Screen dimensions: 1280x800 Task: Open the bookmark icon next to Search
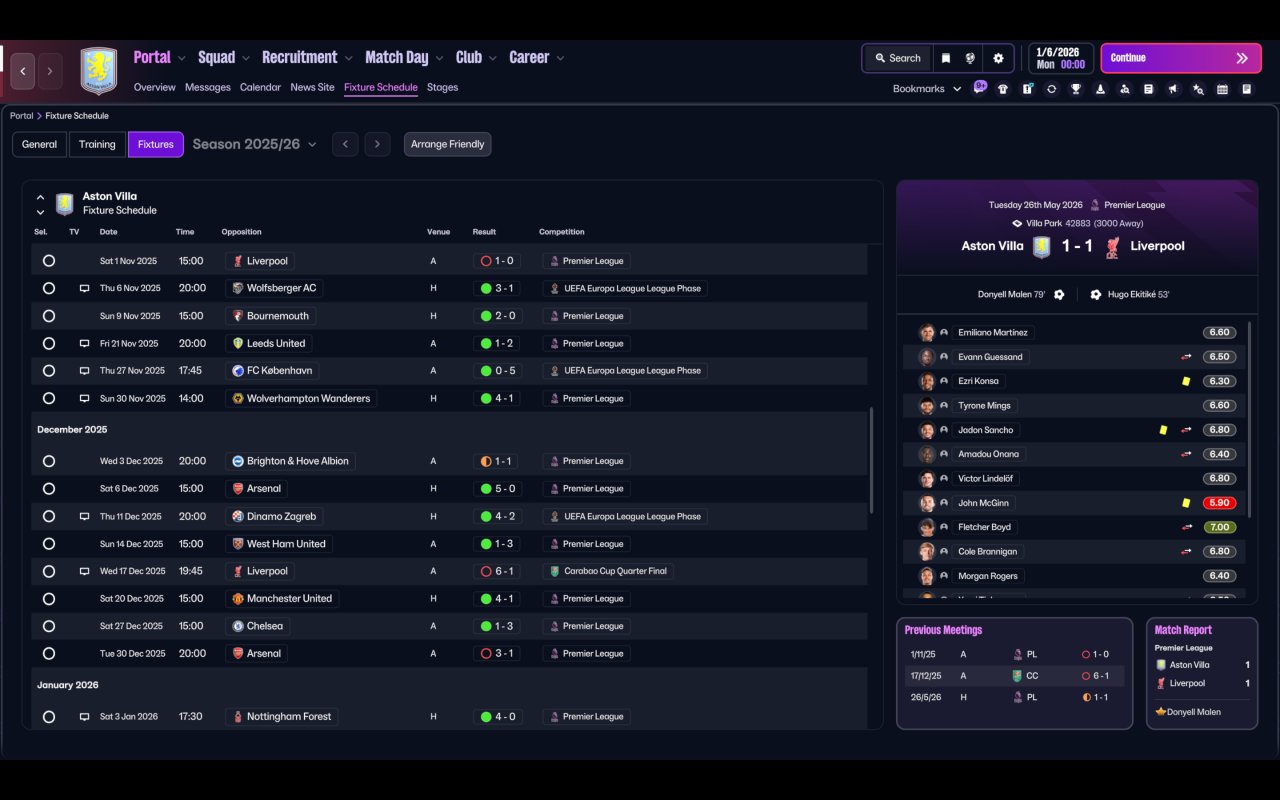tap(945, 58)
